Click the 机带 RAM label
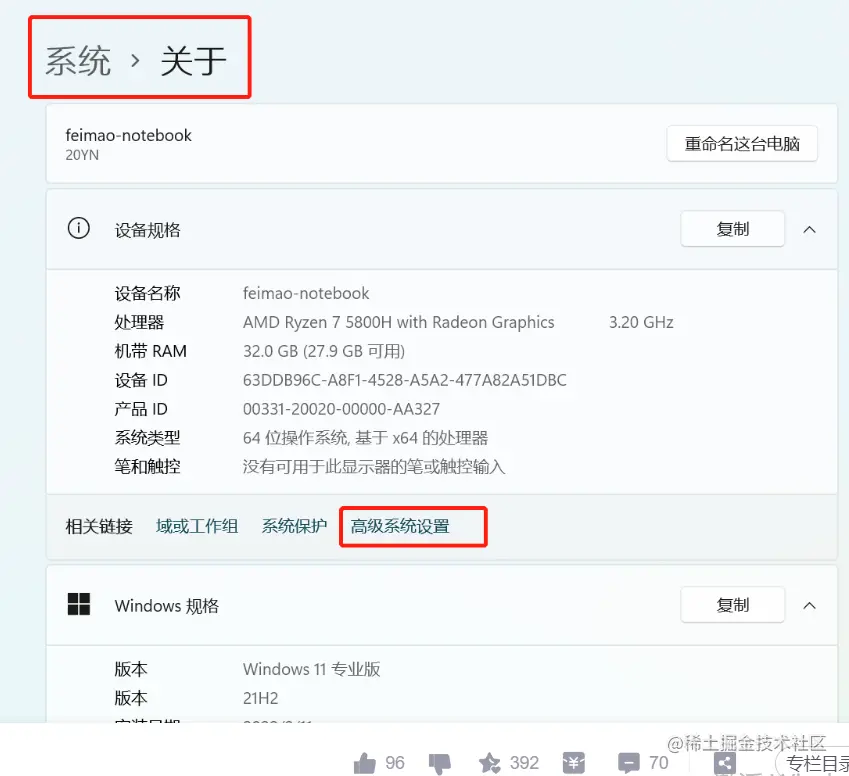This screenshot has height=776, width=849. pos(151,351)
